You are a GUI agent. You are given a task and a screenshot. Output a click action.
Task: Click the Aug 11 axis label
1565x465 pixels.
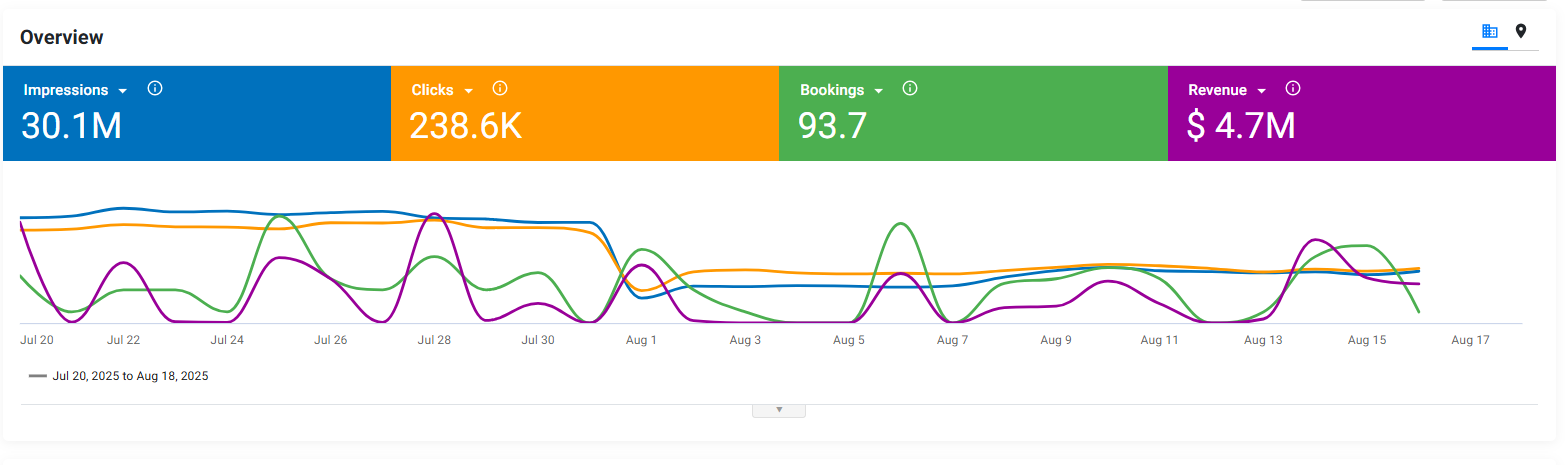pos(1160,340)
